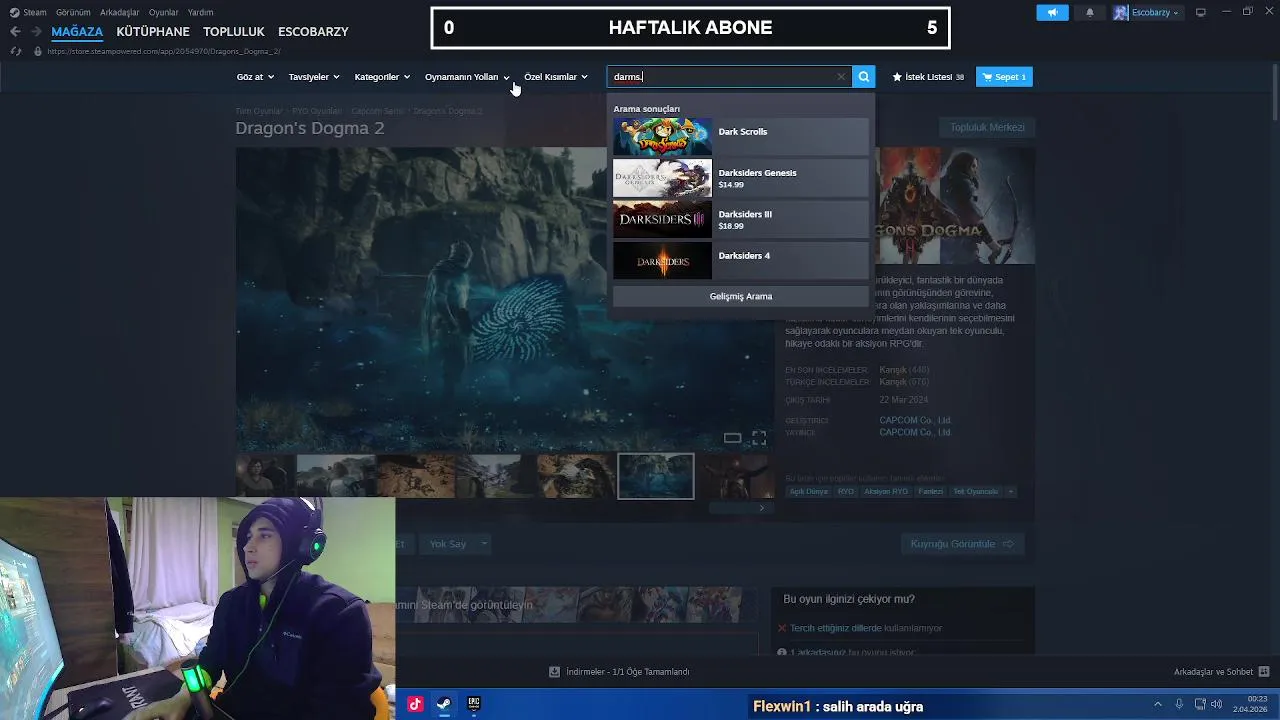Click the microphone tray icon
The width and height of the screenshot is (1280, 720).
coord(1179,705)
